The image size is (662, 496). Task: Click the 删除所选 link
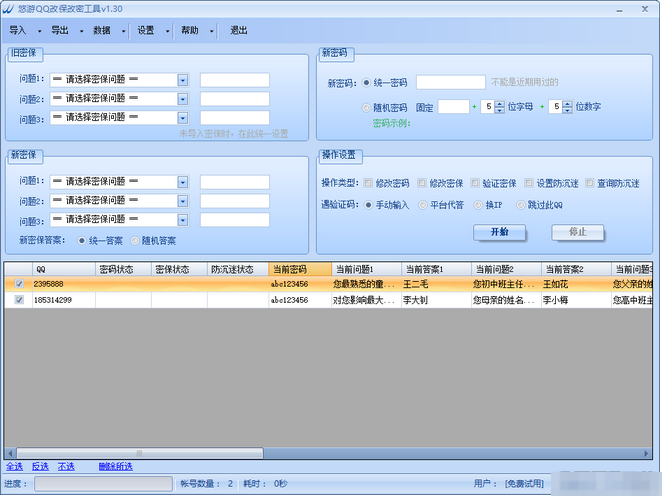[115, 466]
